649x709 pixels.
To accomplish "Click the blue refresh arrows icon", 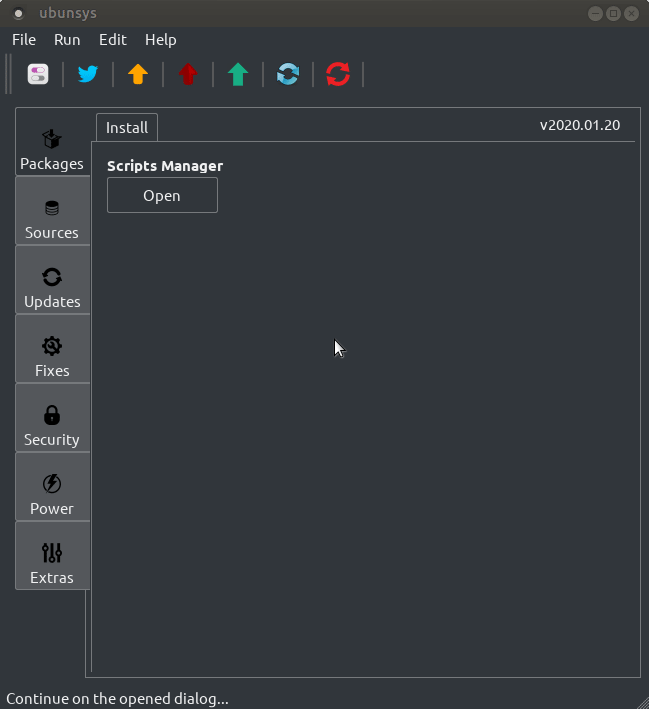I will pyautogui.click(x=288, y=74).
